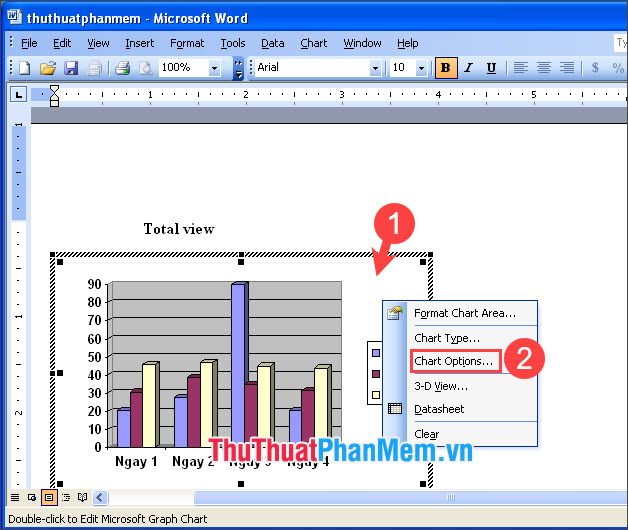Open the Chart menu in menu bar
The image size is (628, 530).
point(313,43)
